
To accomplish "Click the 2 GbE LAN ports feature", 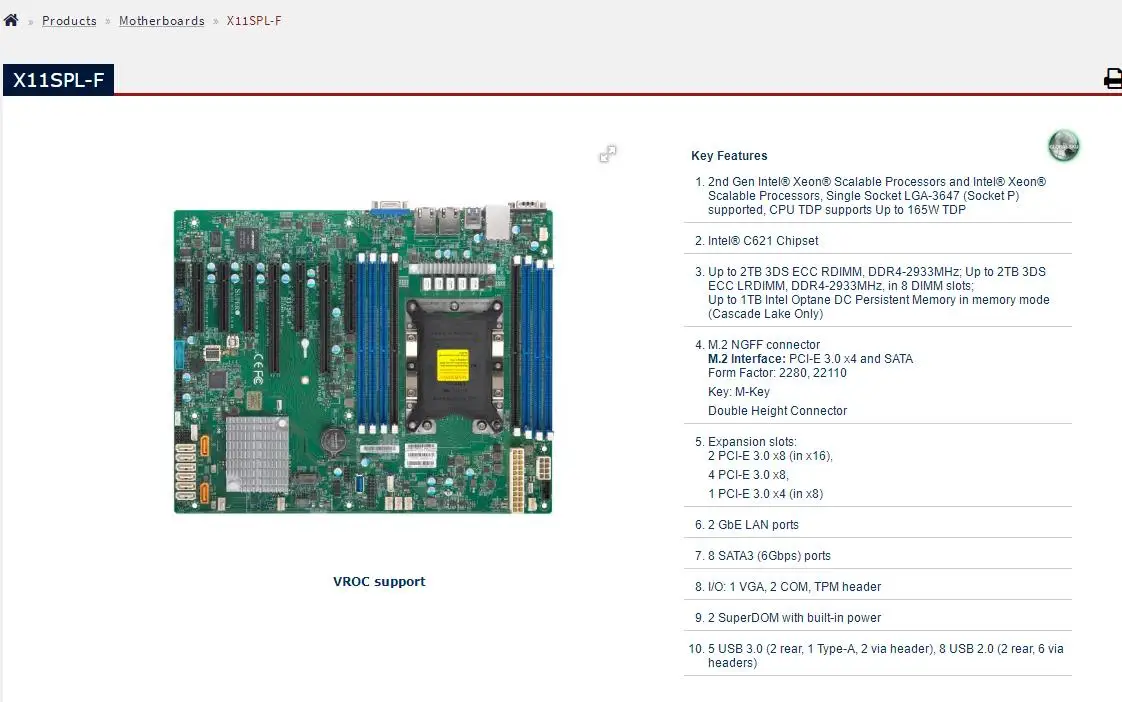I will [x=753, y=525].
